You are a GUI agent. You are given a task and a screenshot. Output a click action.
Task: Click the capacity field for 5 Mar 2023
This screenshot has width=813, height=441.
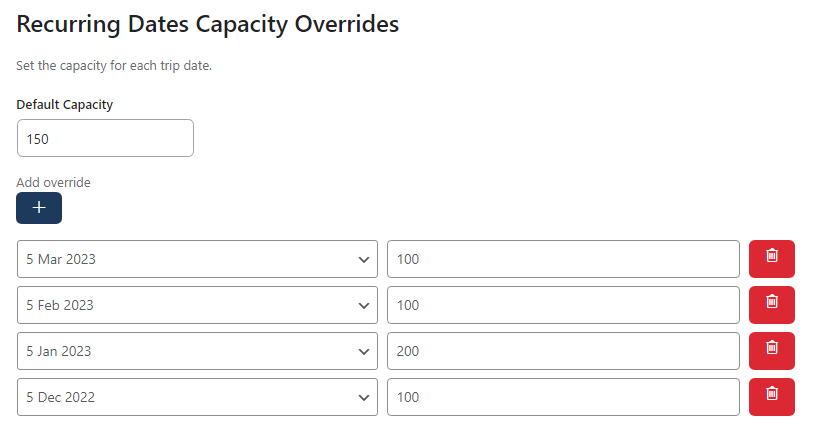click(563, 259)
